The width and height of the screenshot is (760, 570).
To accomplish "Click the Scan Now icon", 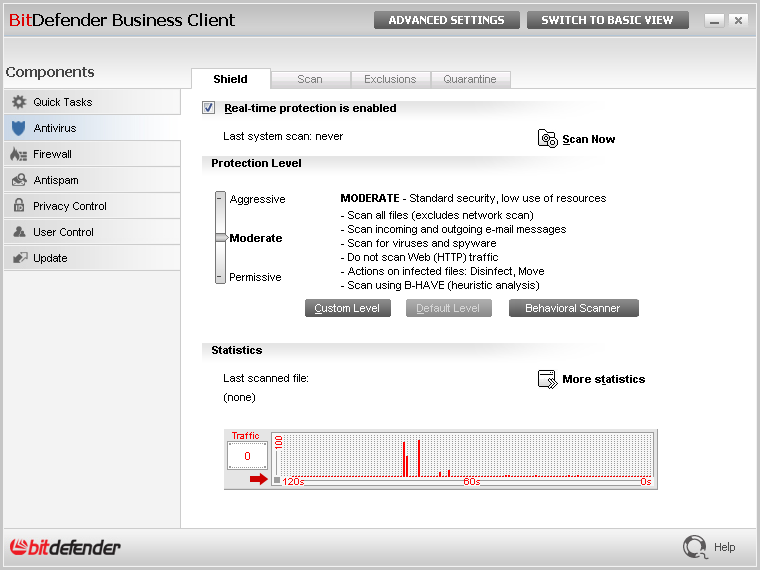I will coord(548,139).
